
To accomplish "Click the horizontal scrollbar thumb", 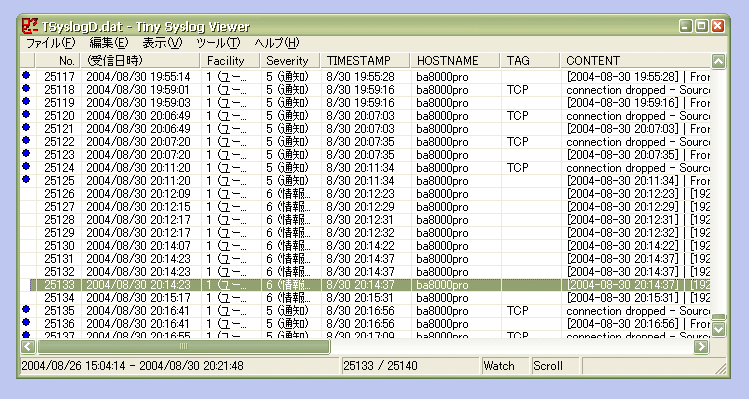I will 183,346.
